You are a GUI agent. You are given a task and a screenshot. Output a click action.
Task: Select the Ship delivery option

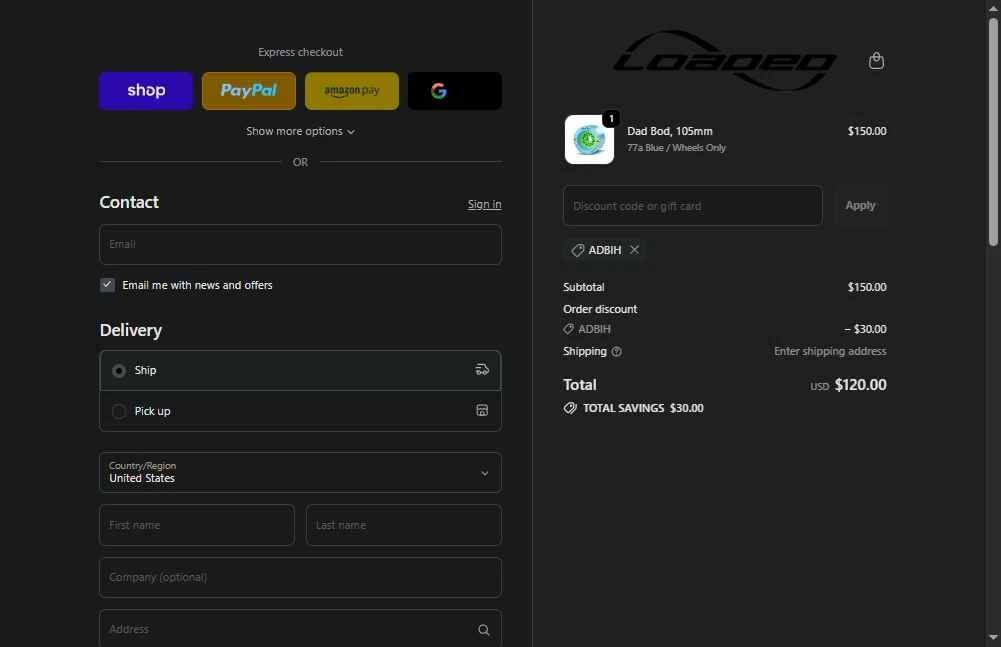point(300,370)
